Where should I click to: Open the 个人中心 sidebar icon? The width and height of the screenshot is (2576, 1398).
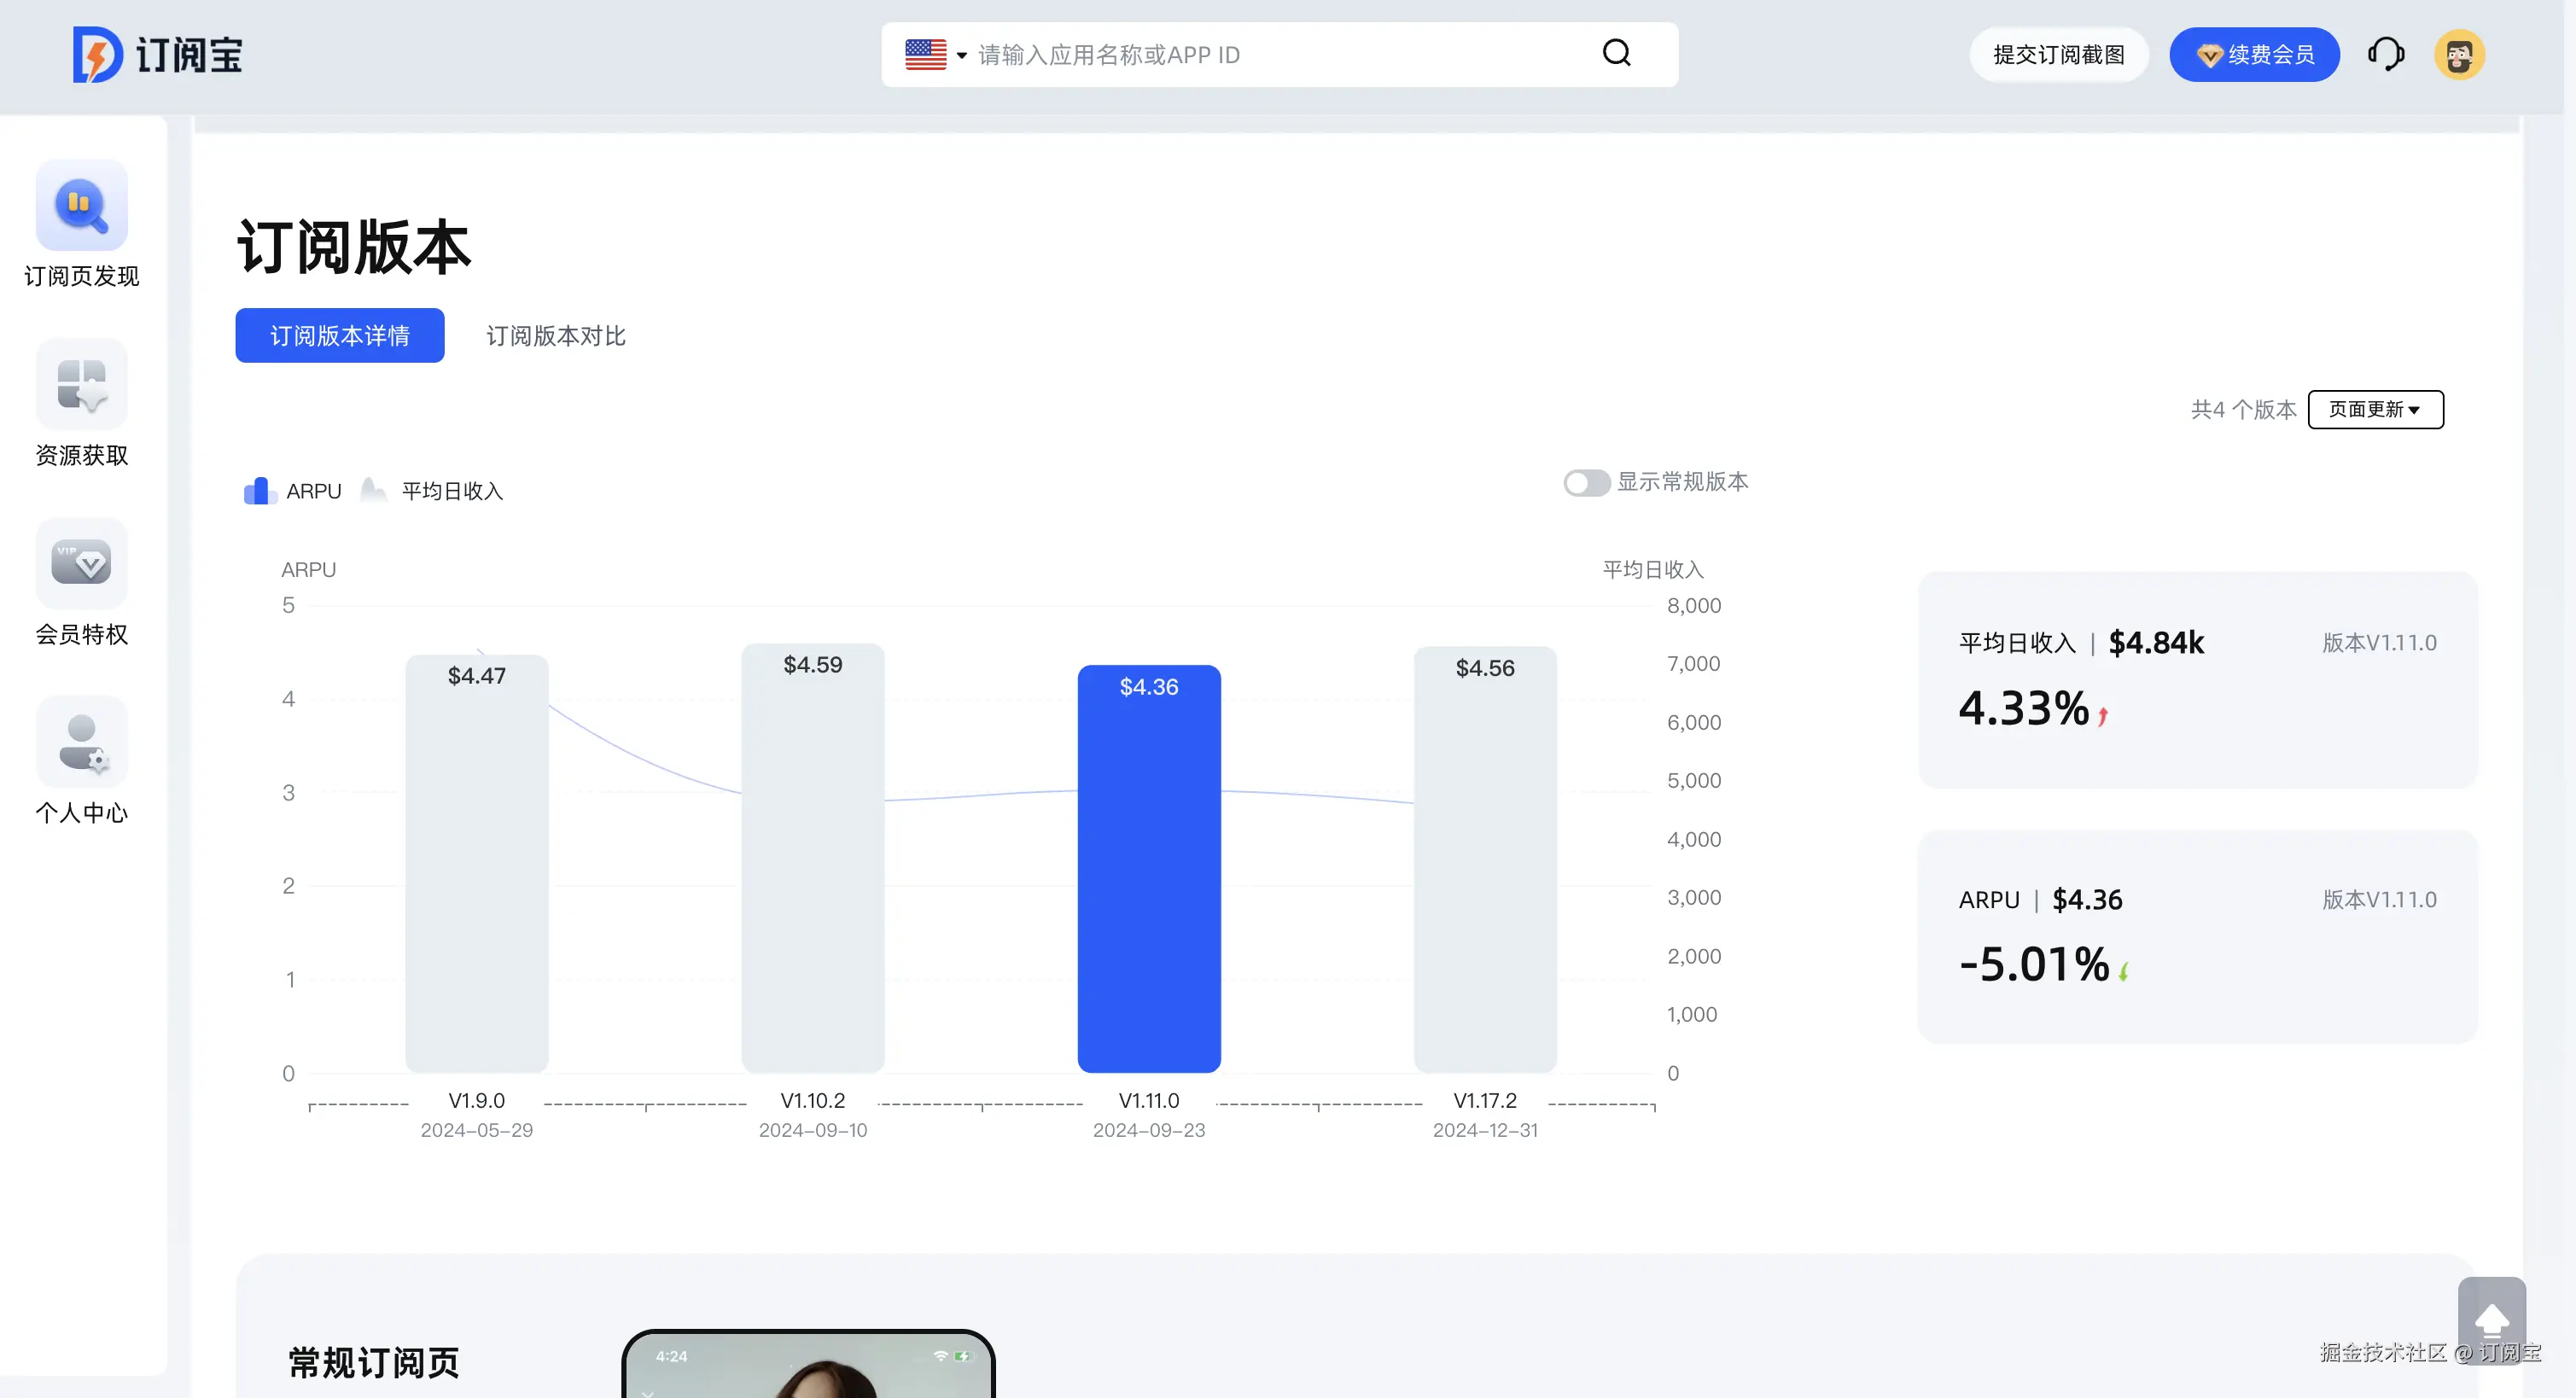tap(81, 742)
